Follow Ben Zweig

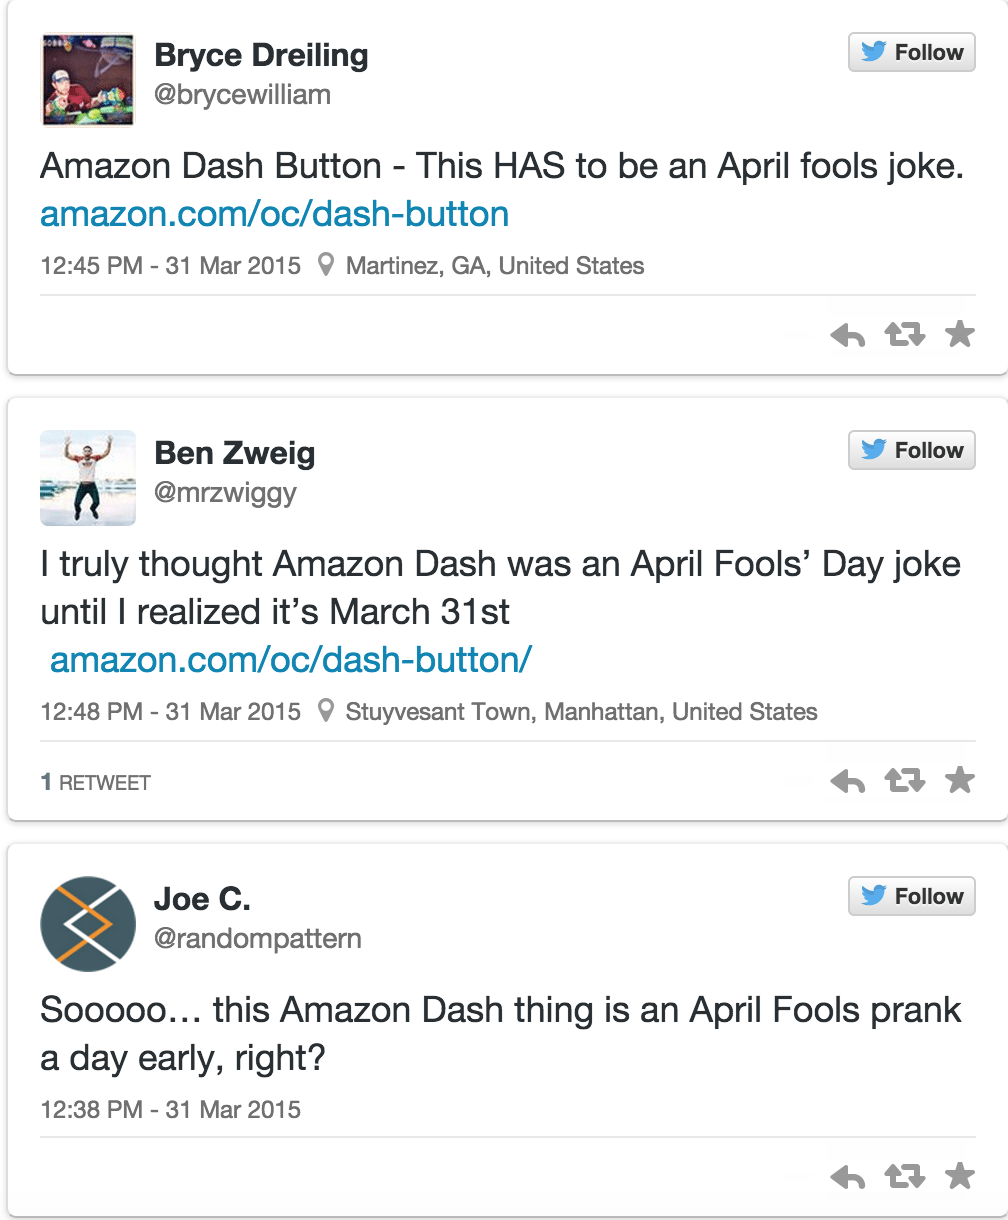(912, 451)
